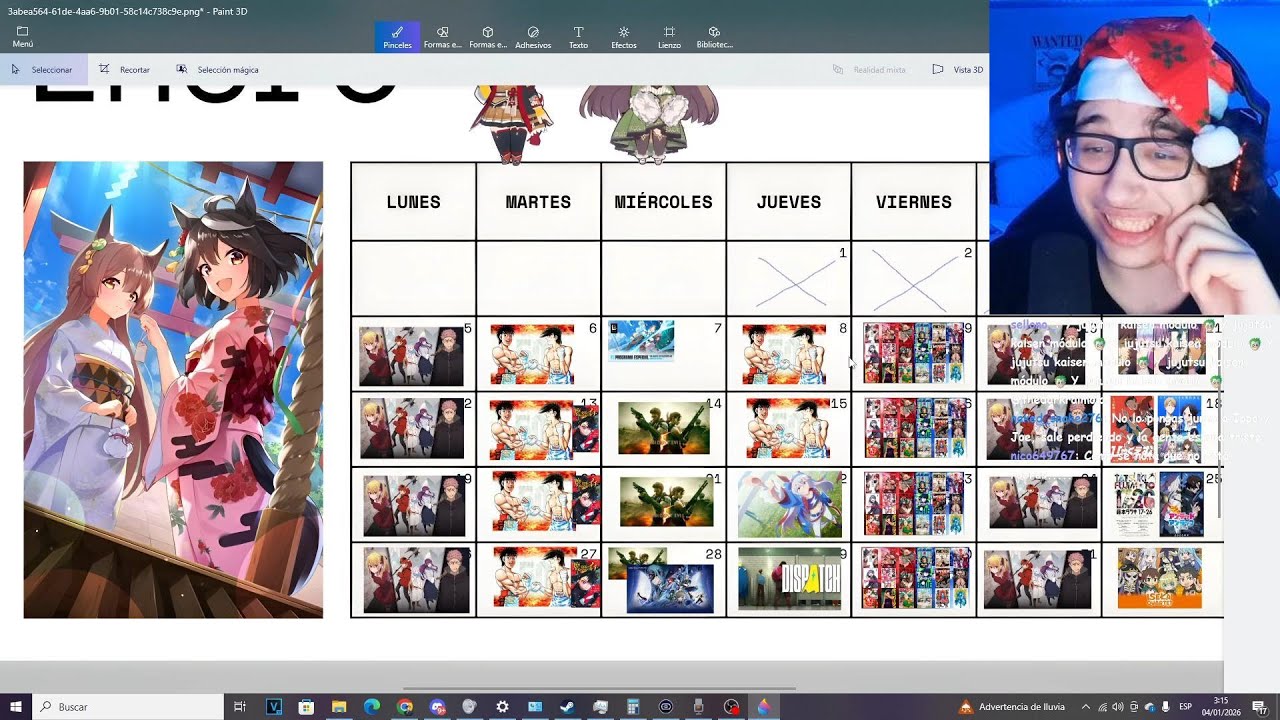
Task: Open the volume speaker tray icon
Action: pyautogui.click(x=1118, y=707)
